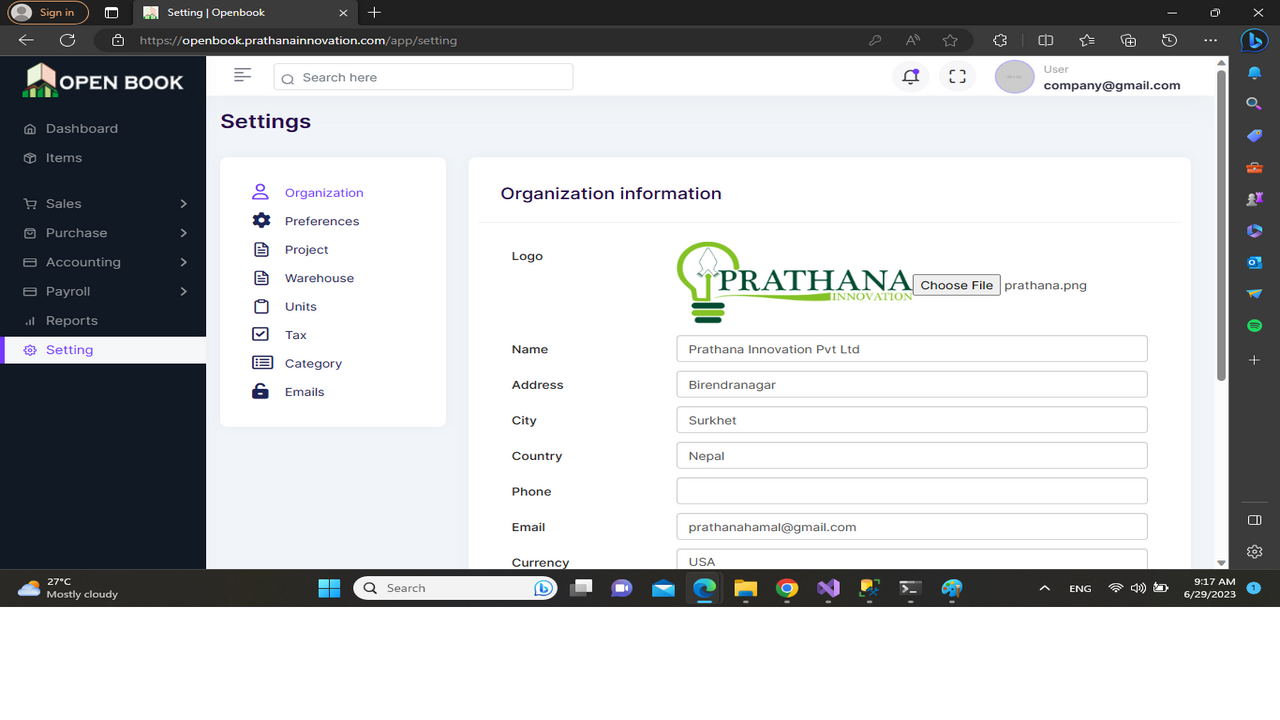Expand the Purchase menu
The width and height of the screenshot is (1280, 720).
(x=75, y=232)
